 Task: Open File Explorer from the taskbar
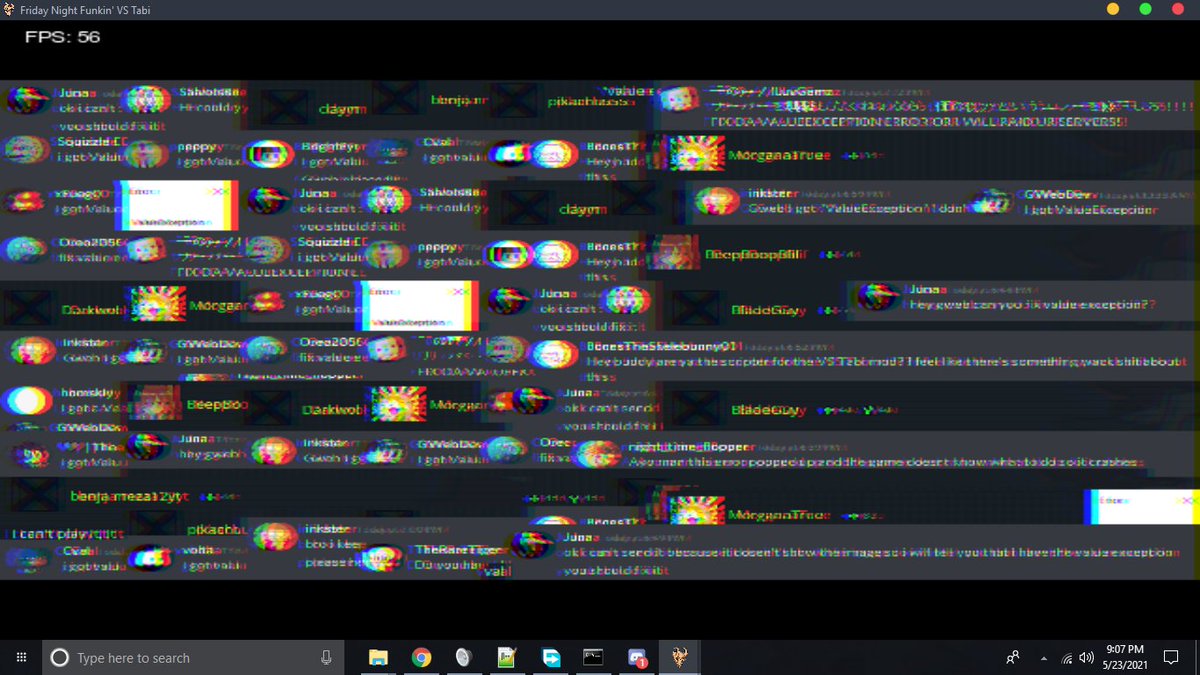378,657
